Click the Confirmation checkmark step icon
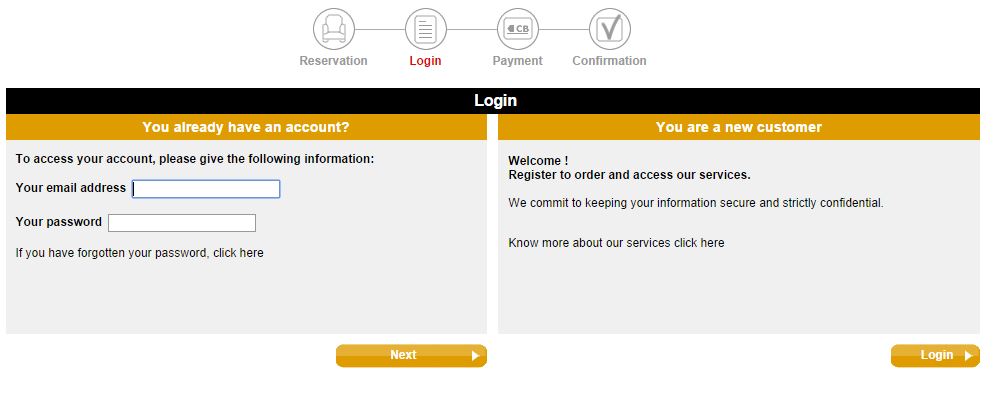 click(610, 29)
